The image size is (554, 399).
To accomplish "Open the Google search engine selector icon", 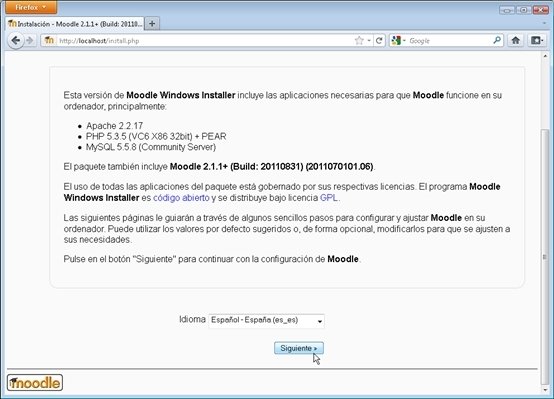I will pos(398,41).
